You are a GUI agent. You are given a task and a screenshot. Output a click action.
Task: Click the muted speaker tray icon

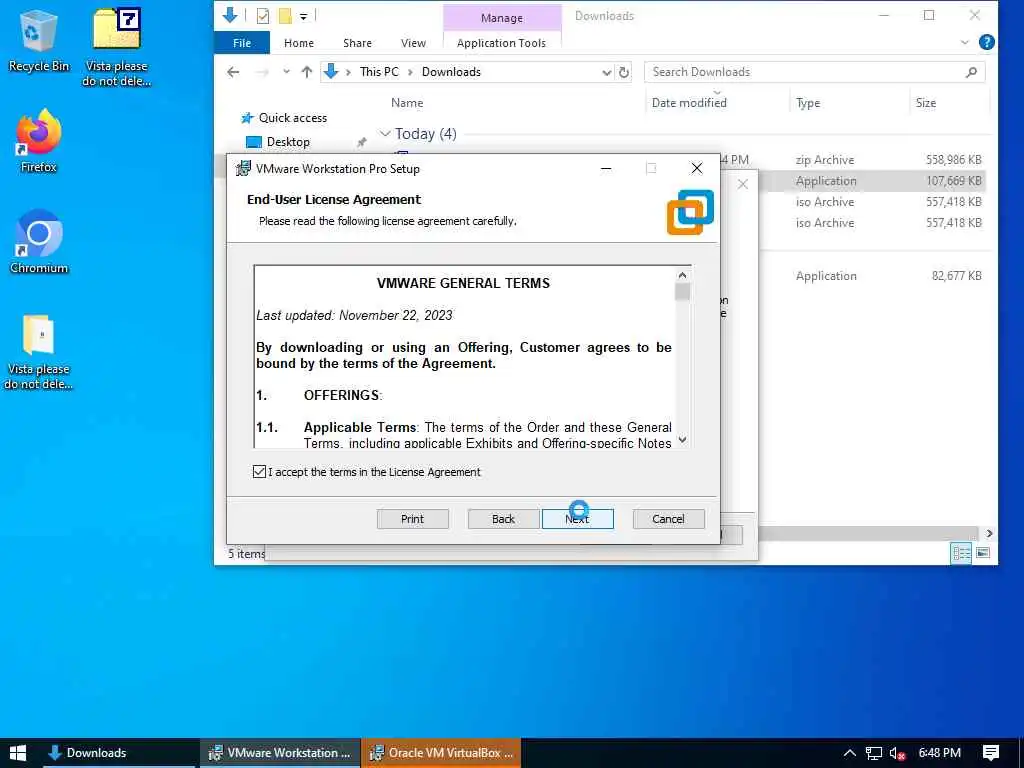897,754
